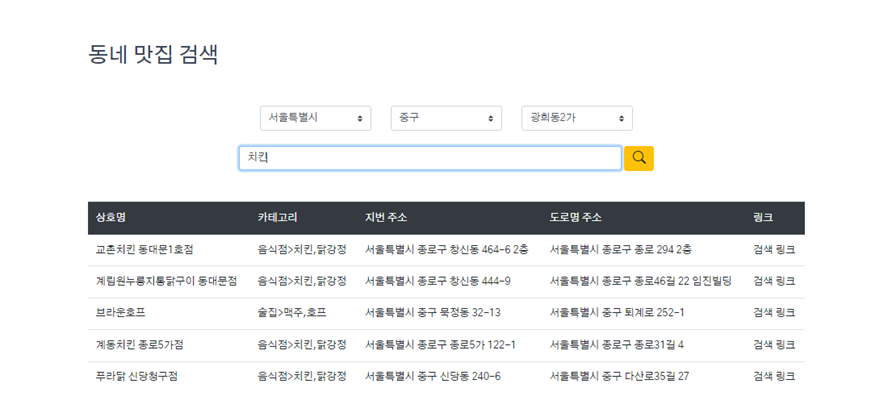
Task: Click the 동네 맛집 검색 page title
Action: tap(153, 55)
